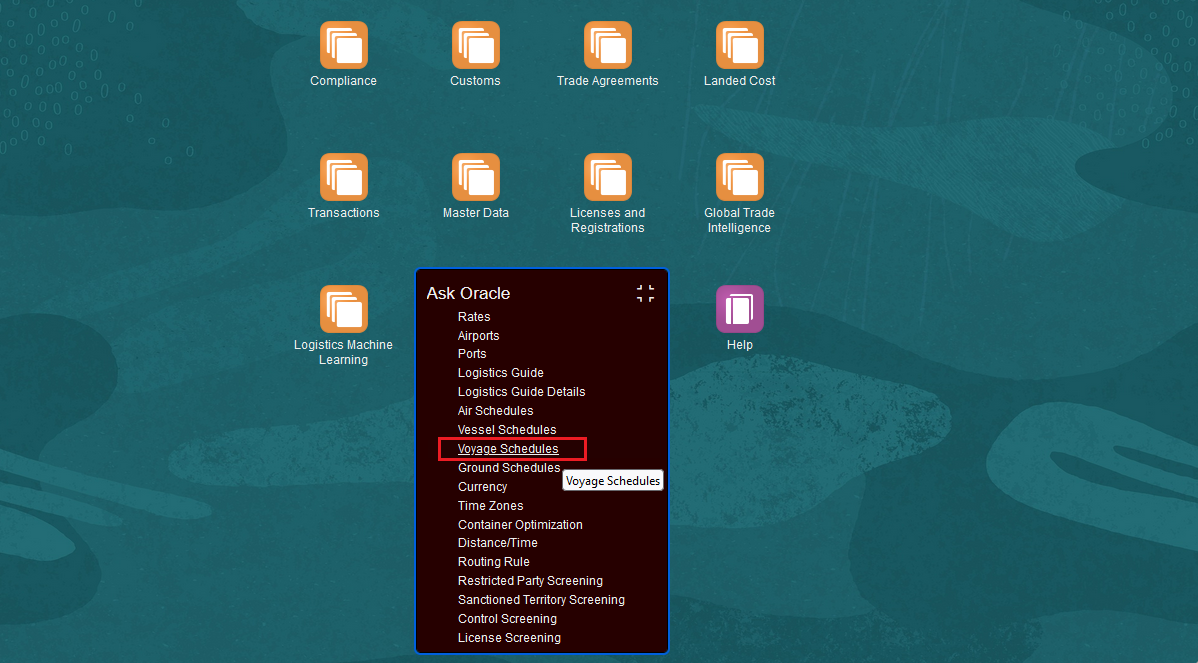Select Airports in Ask Oracle list
This screenshot has width=1198, height=663.
[x=478, y=335]
